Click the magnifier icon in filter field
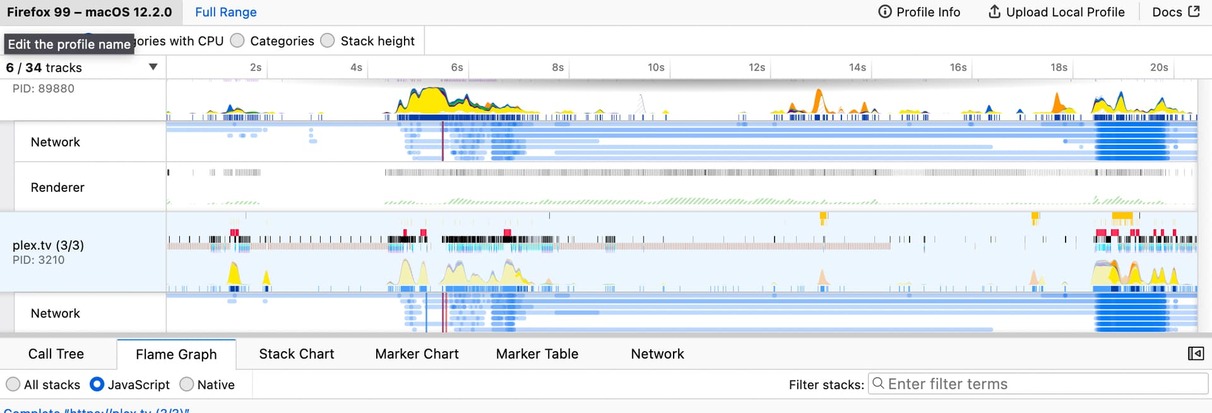 pyautogui.click(x=877, y=384)
